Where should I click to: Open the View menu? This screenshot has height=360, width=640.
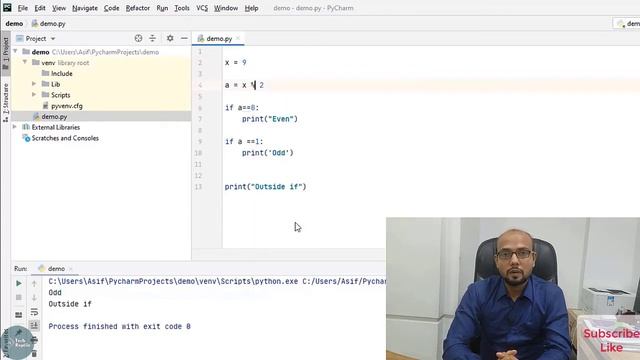pyautogui.click(x=59, y=8)
